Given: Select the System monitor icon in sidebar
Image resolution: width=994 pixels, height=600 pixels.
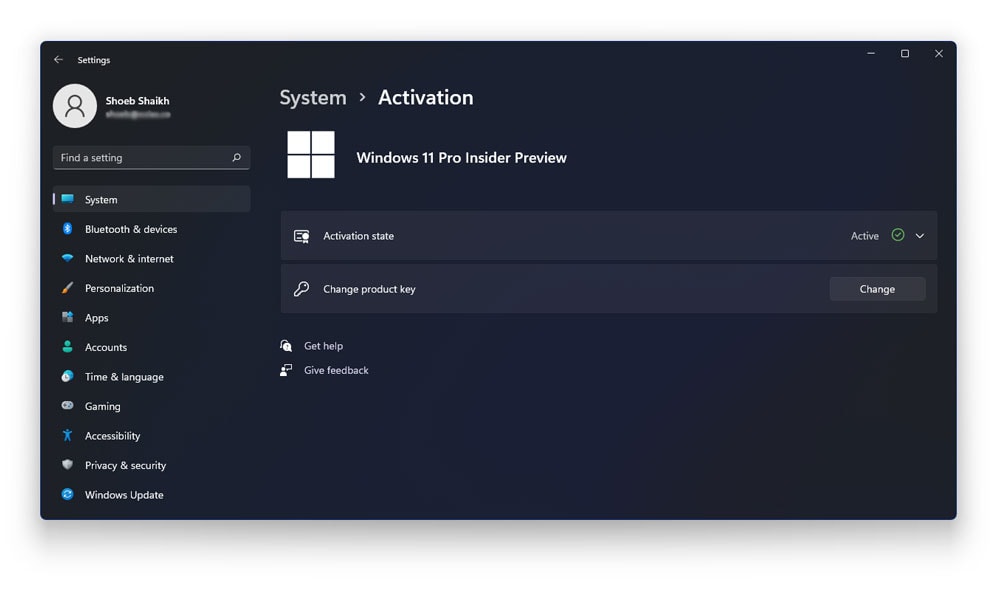Looking at the screenshot, I should pos(67,199).
